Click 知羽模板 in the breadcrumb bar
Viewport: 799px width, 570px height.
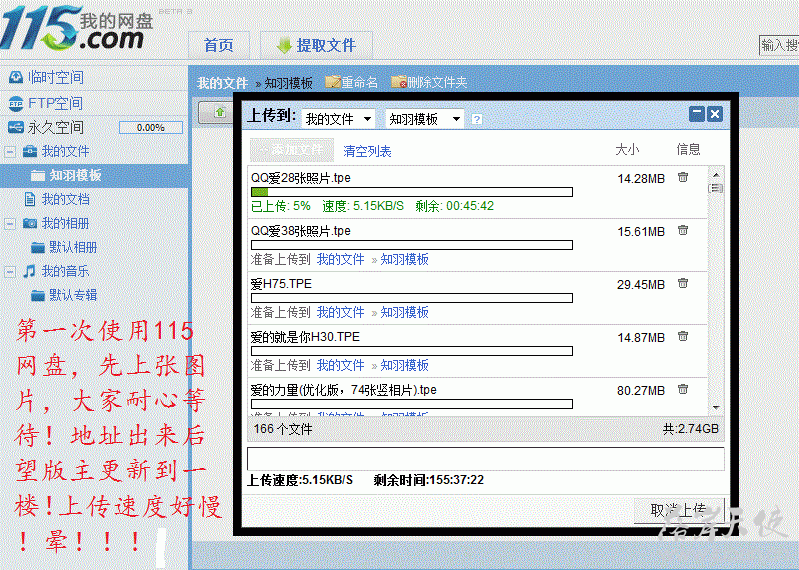pyautogui.click(x=288, y=83)
